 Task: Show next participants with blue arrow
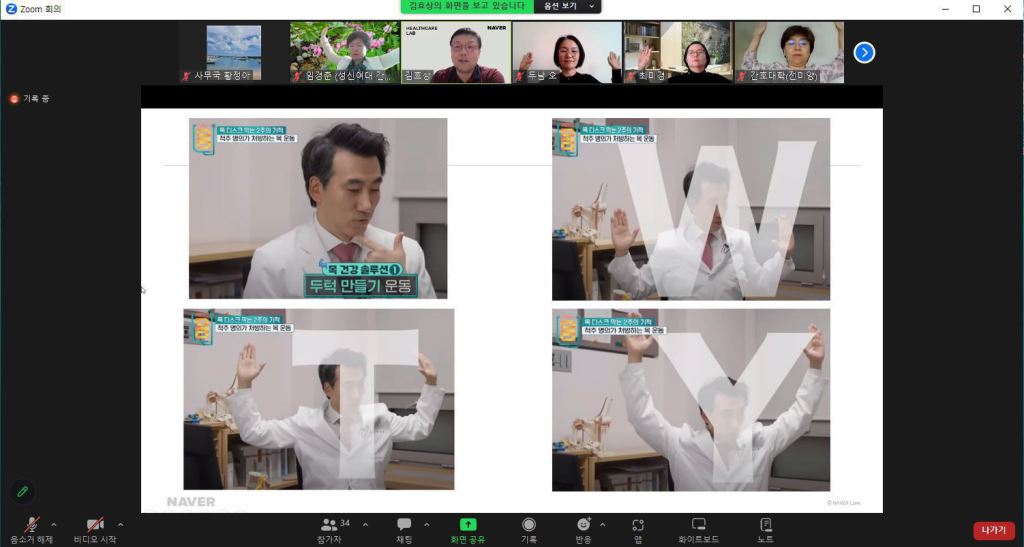coord(864,52)
